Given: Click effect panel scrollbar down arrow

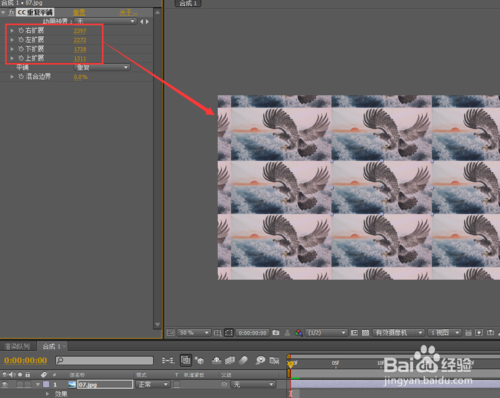Looking at the screenshot, I should pos(158,324).
